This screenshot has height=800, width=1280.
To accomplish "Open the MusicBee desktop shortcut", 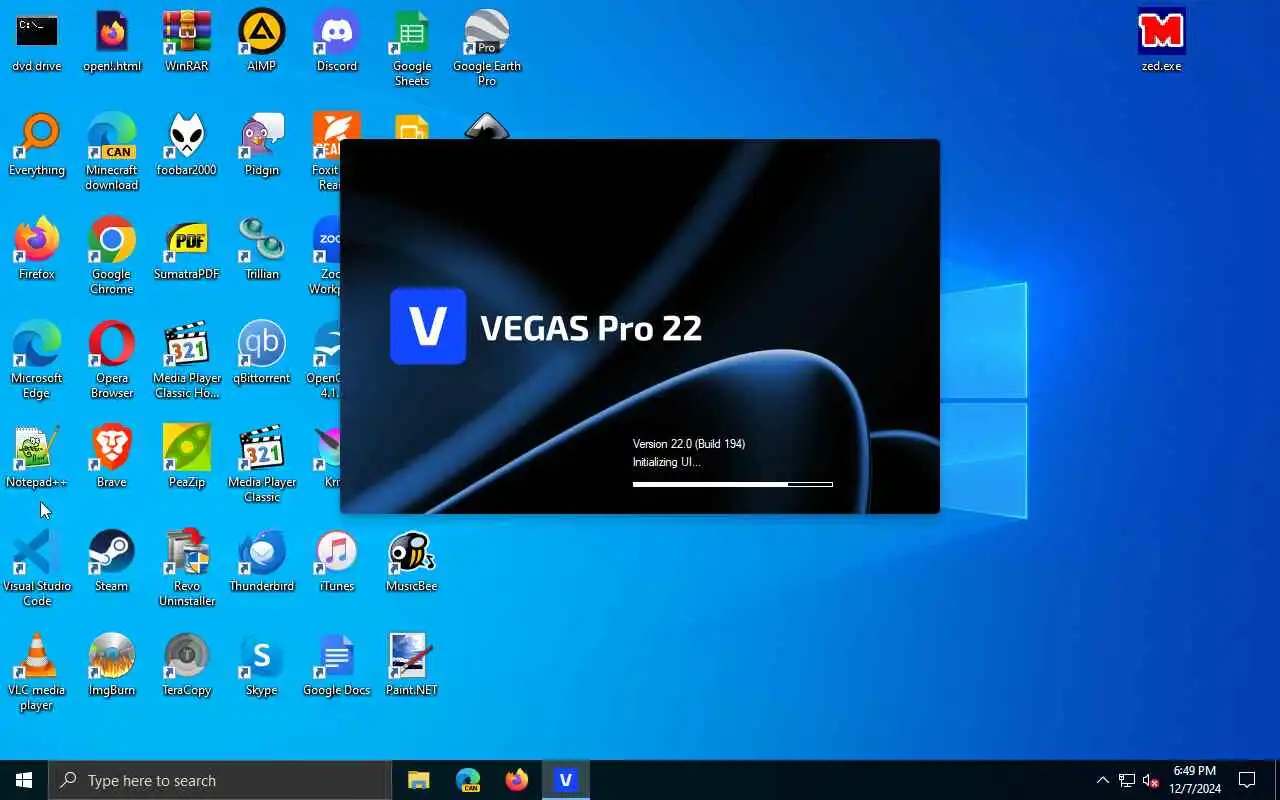I will [412, 561].
